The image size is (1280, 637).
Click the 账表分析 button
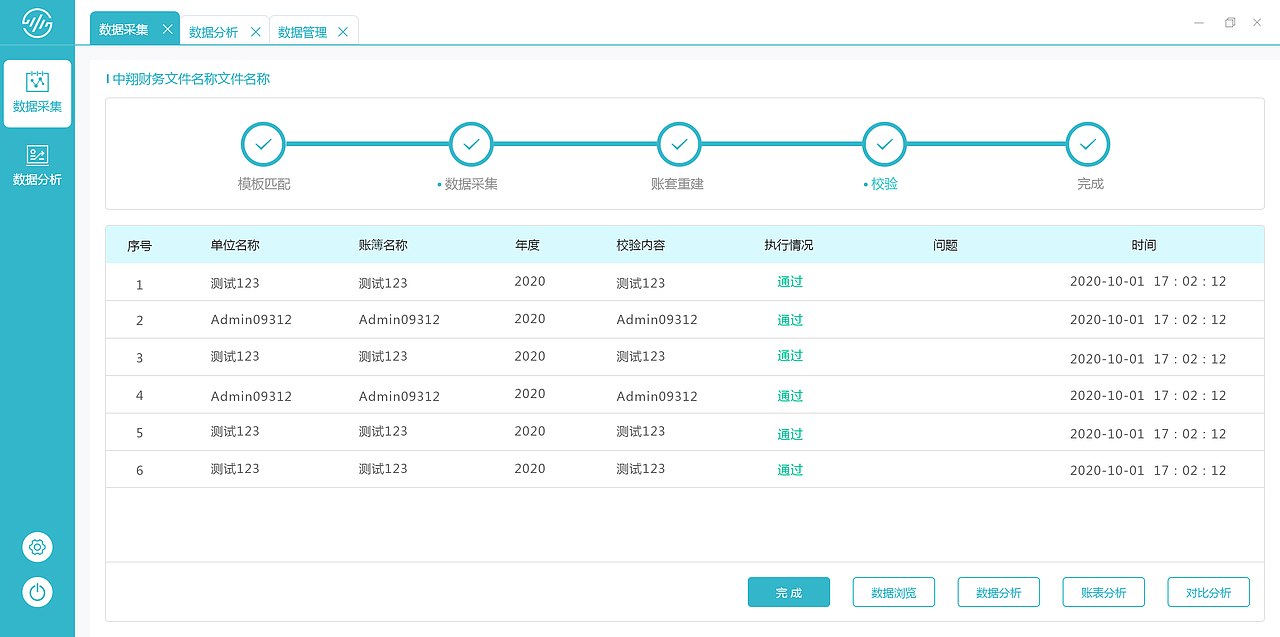[x=1104, y=592]
